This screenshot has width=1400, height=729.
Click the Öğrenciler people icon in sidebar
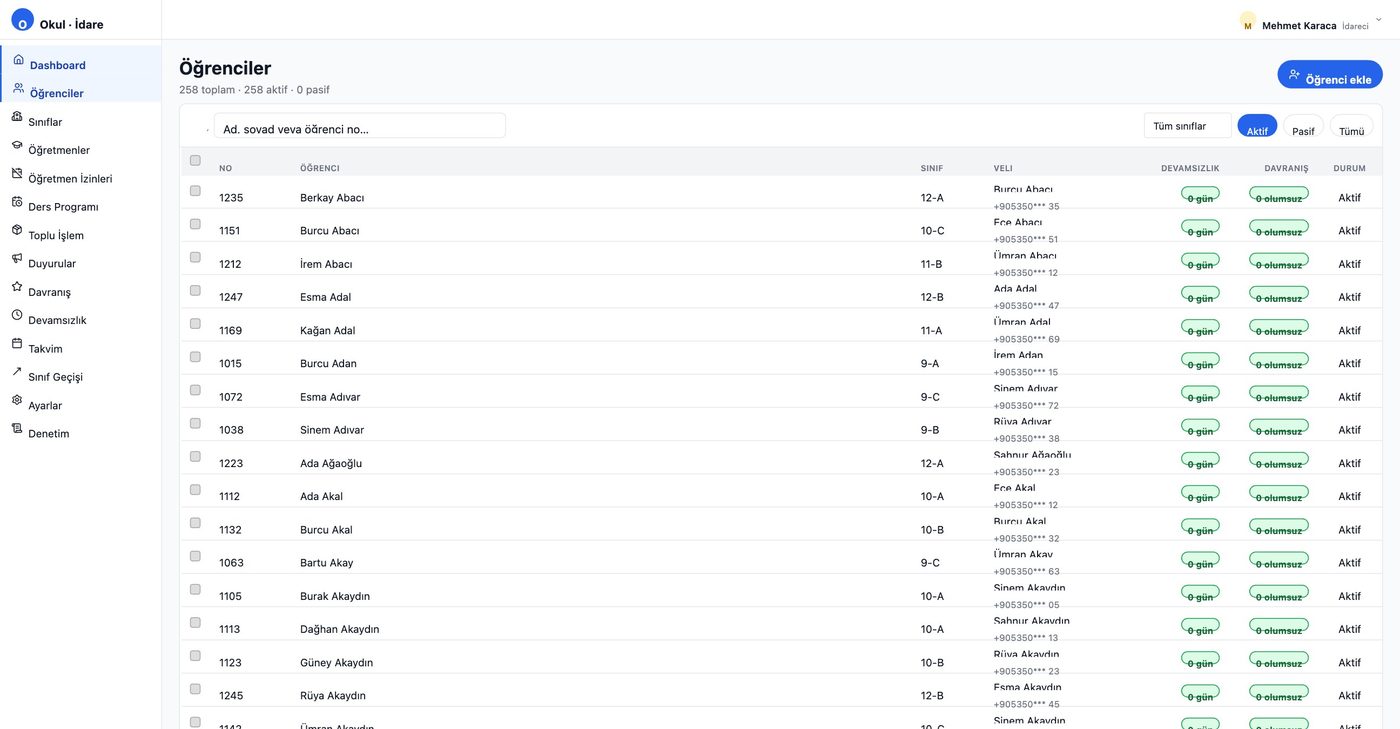pyautogui.click(x=18, y=88)
